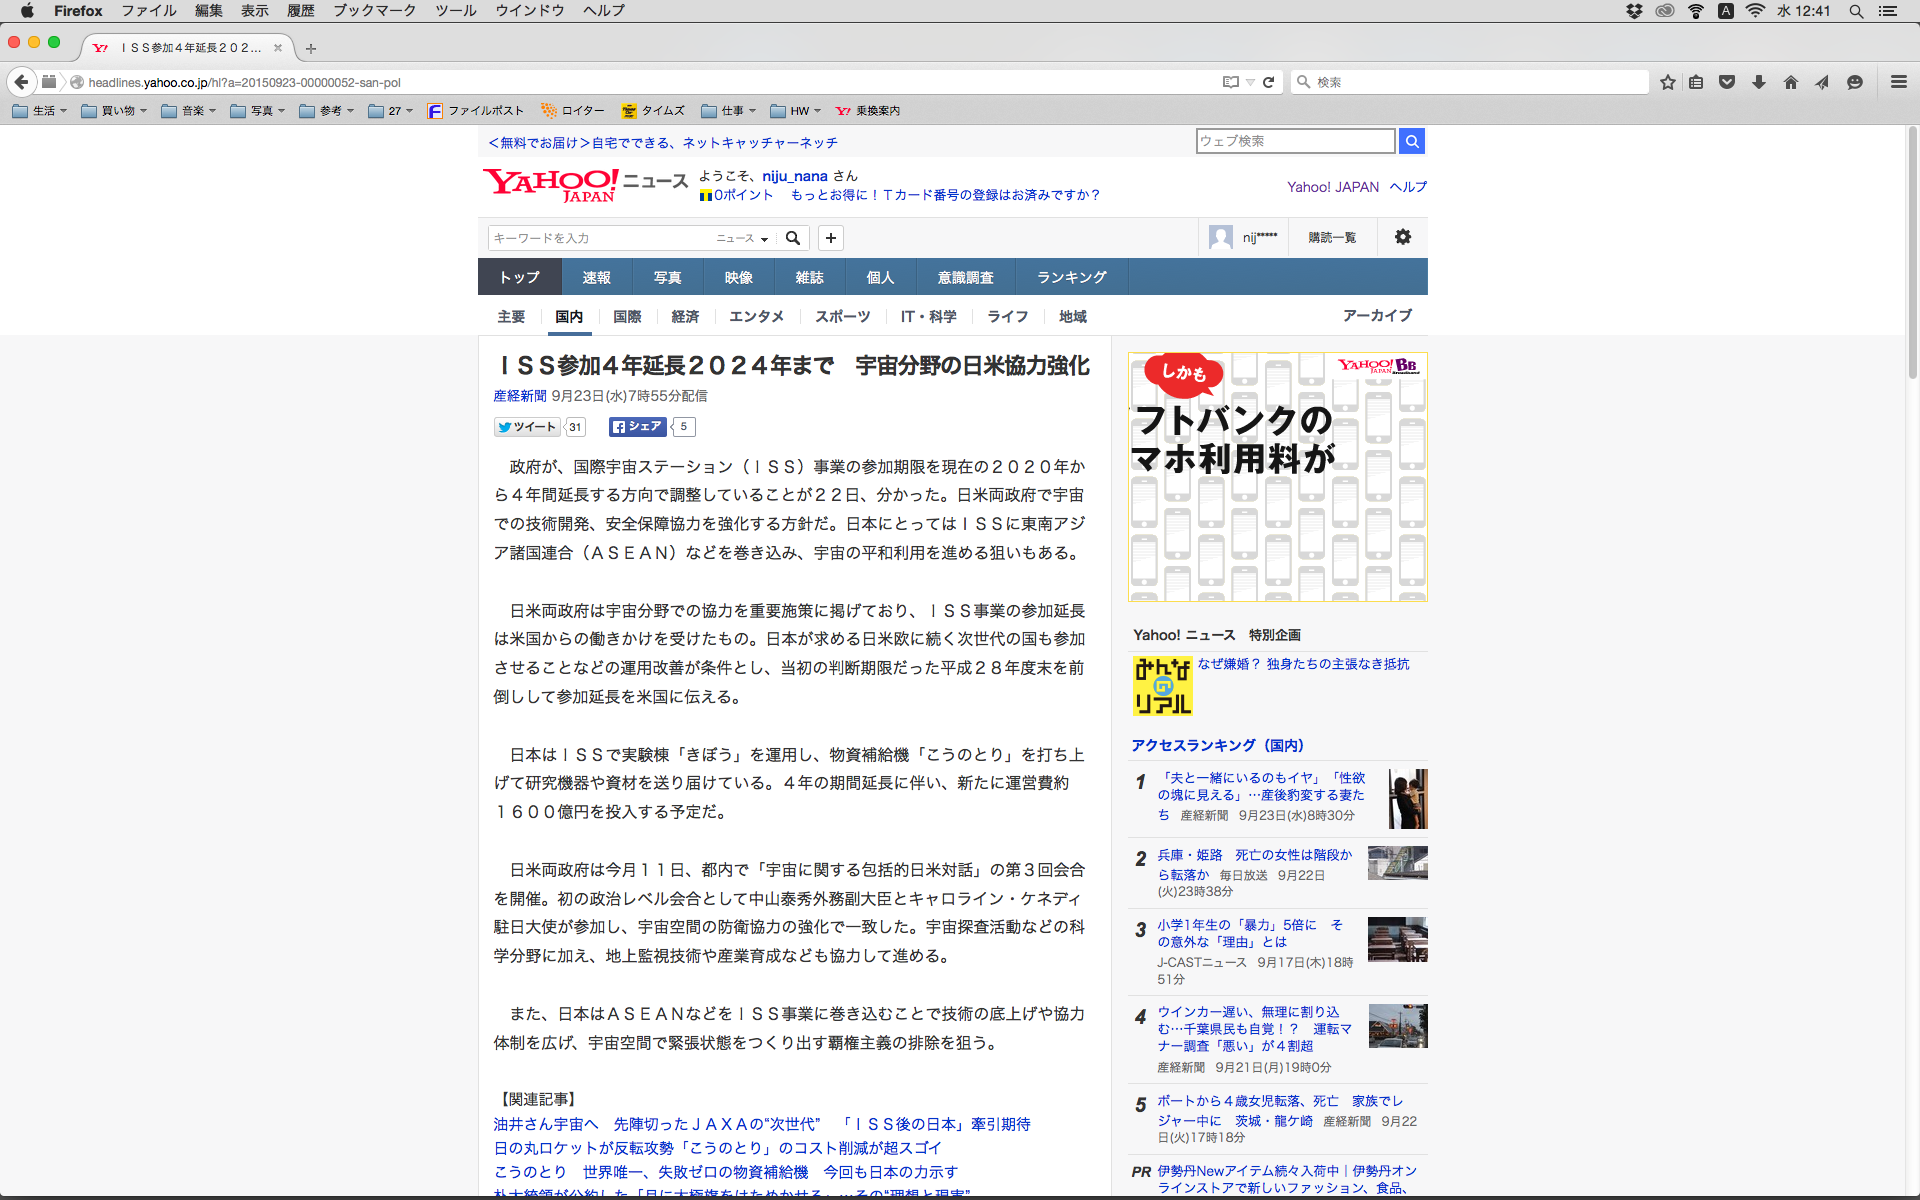Click the Yahoo News settings gear

coord(1402,237)
